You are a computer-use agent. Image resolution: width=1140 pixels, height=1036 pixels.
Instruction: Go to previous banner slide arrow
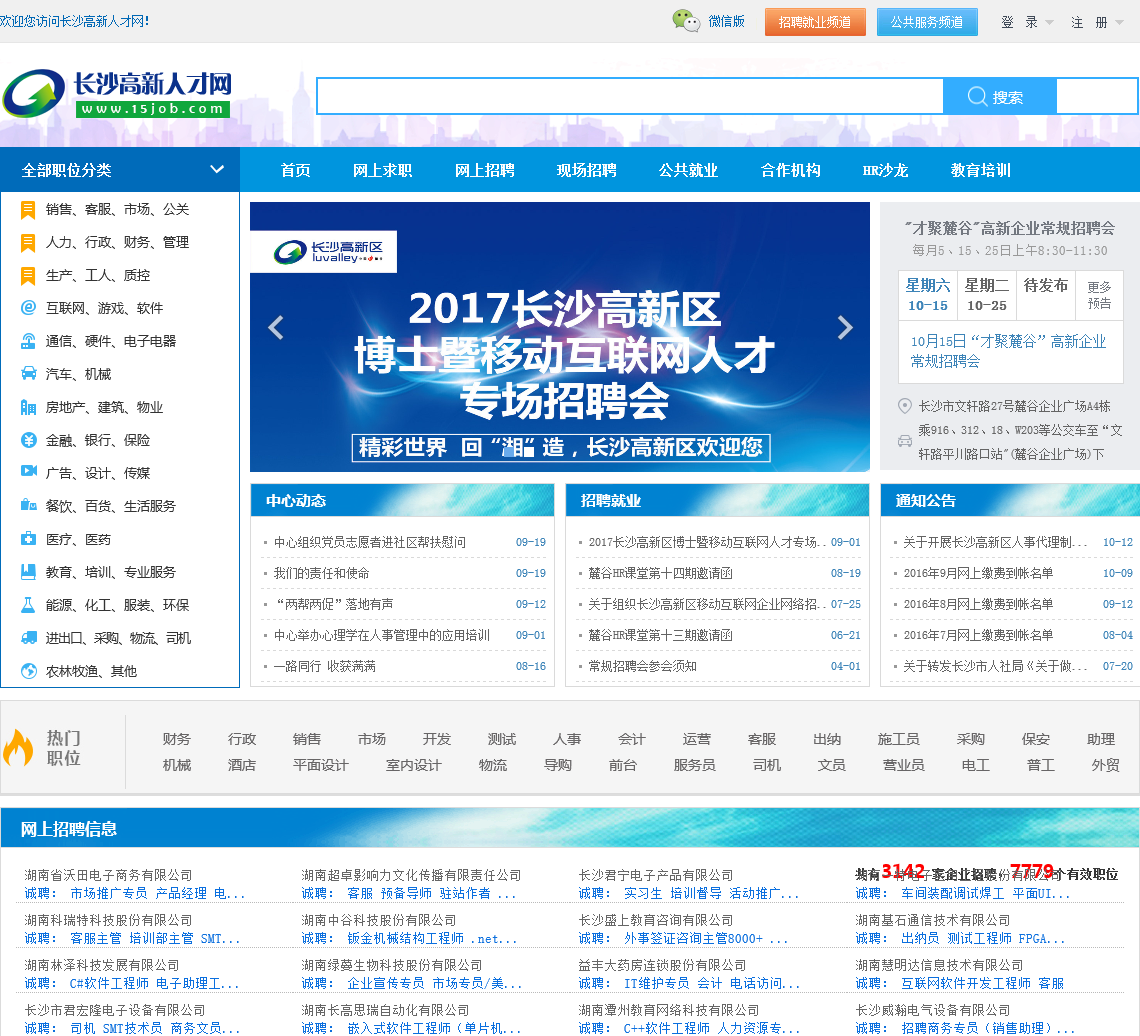click(276, 328)
